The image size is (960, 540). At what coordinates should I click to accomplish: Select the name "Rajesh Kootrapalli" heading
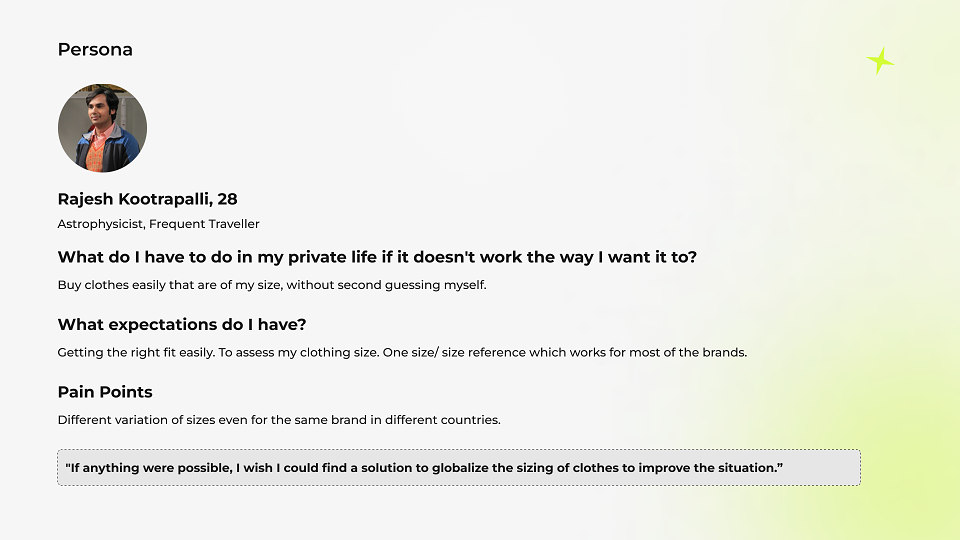click(x=135, y=199)
